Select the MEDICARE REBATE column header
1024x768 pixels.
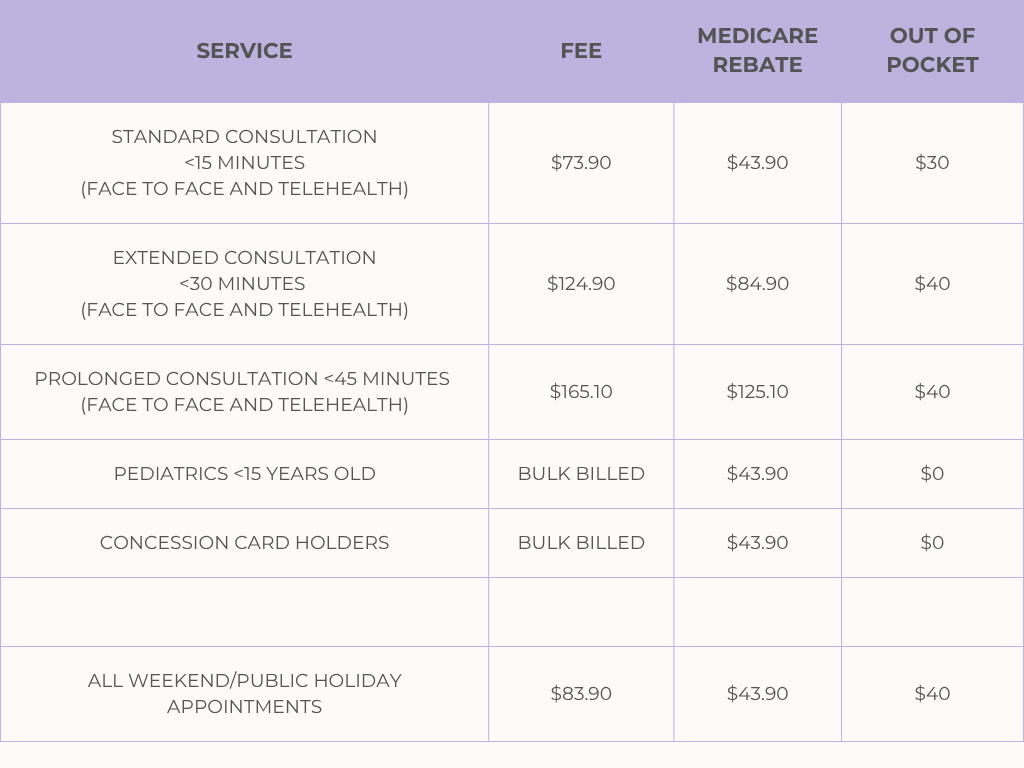(x=757, y=51)
